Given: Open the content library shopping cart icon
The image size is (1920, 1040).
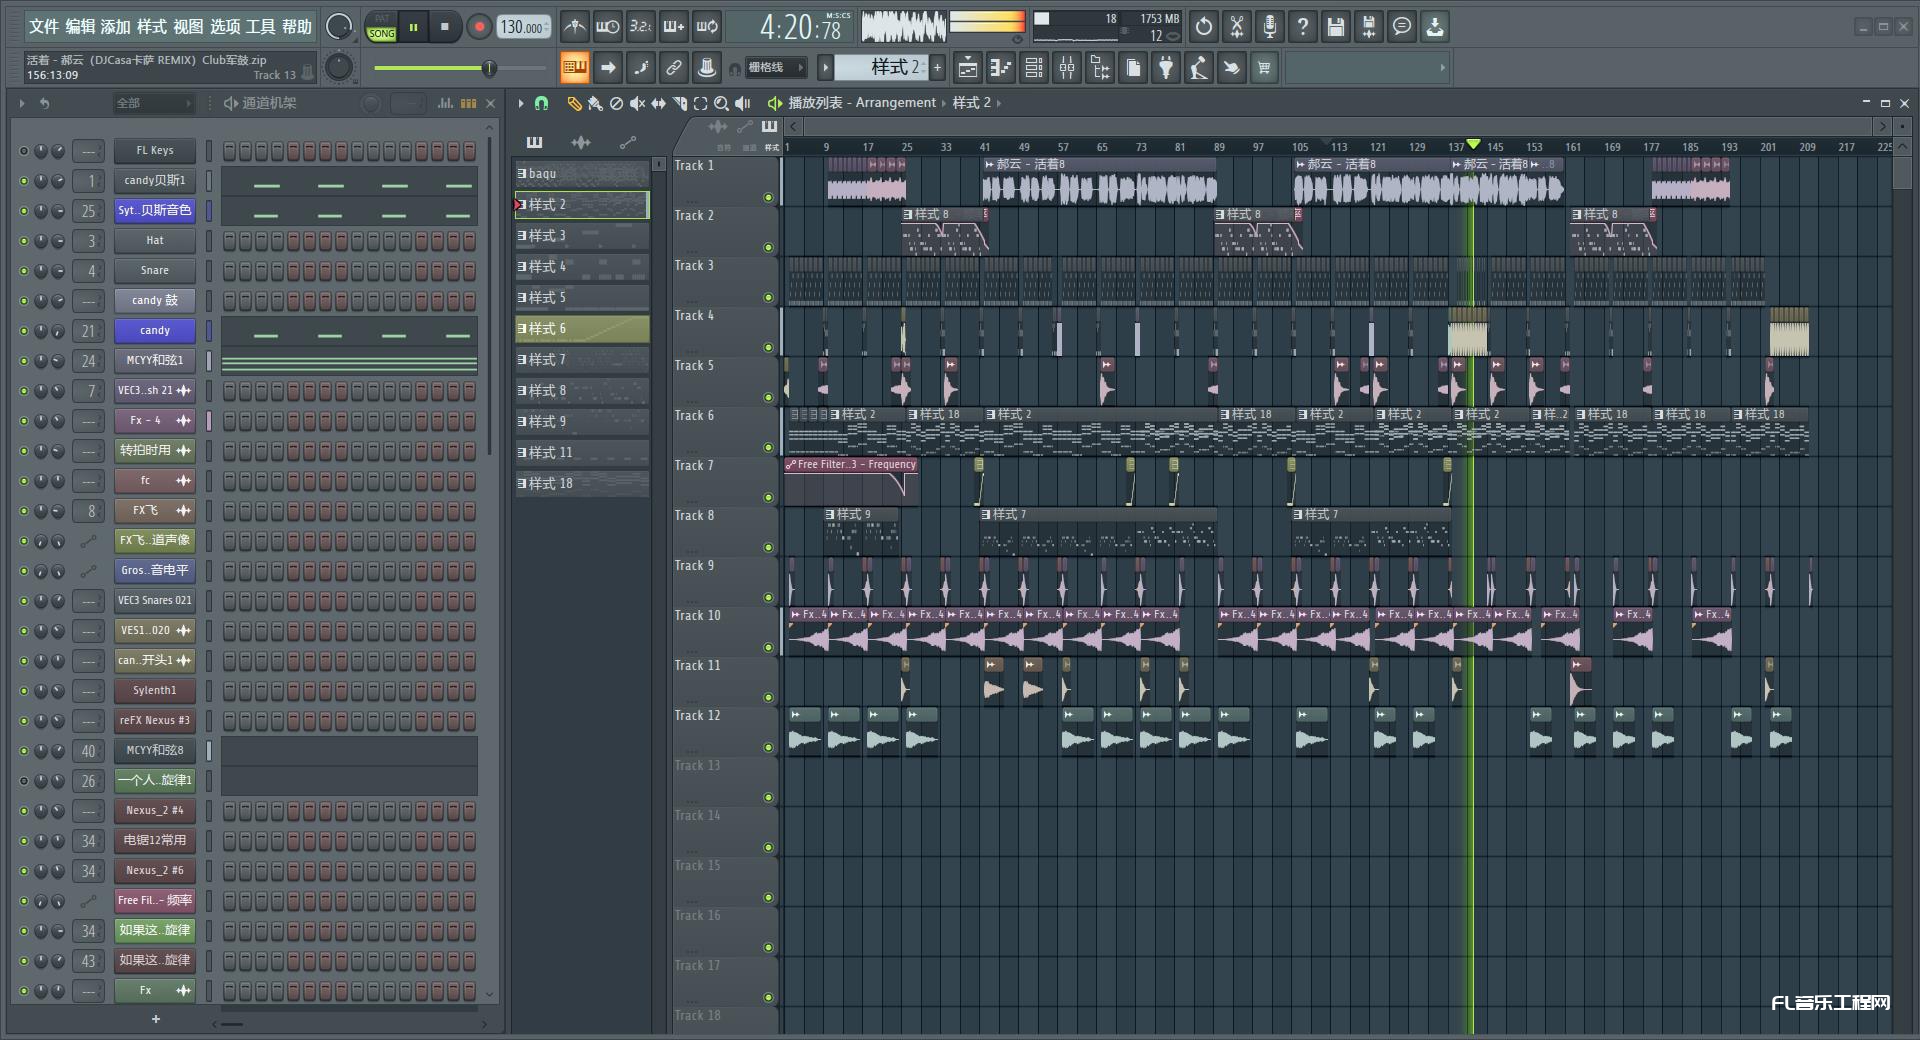Looking at the screenshot, I should 1265,68.
